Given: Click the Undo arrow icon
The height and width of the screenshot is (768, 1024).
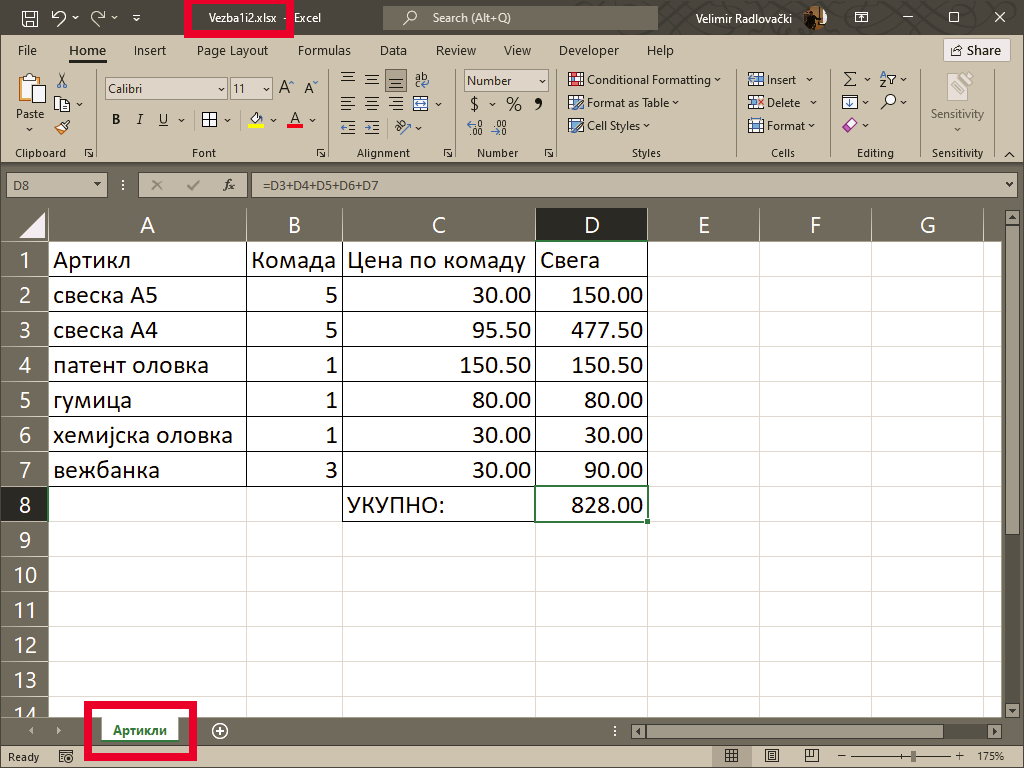Looking at the screenshot, I should [58, 18].
